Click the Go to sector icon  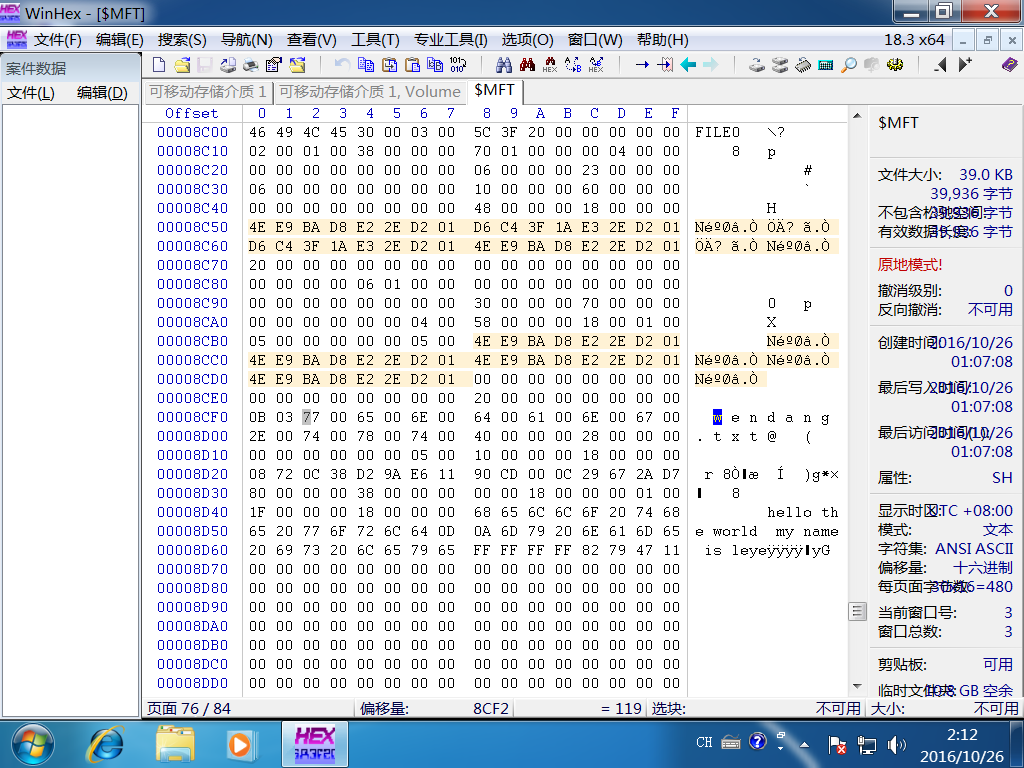(665, 64)
